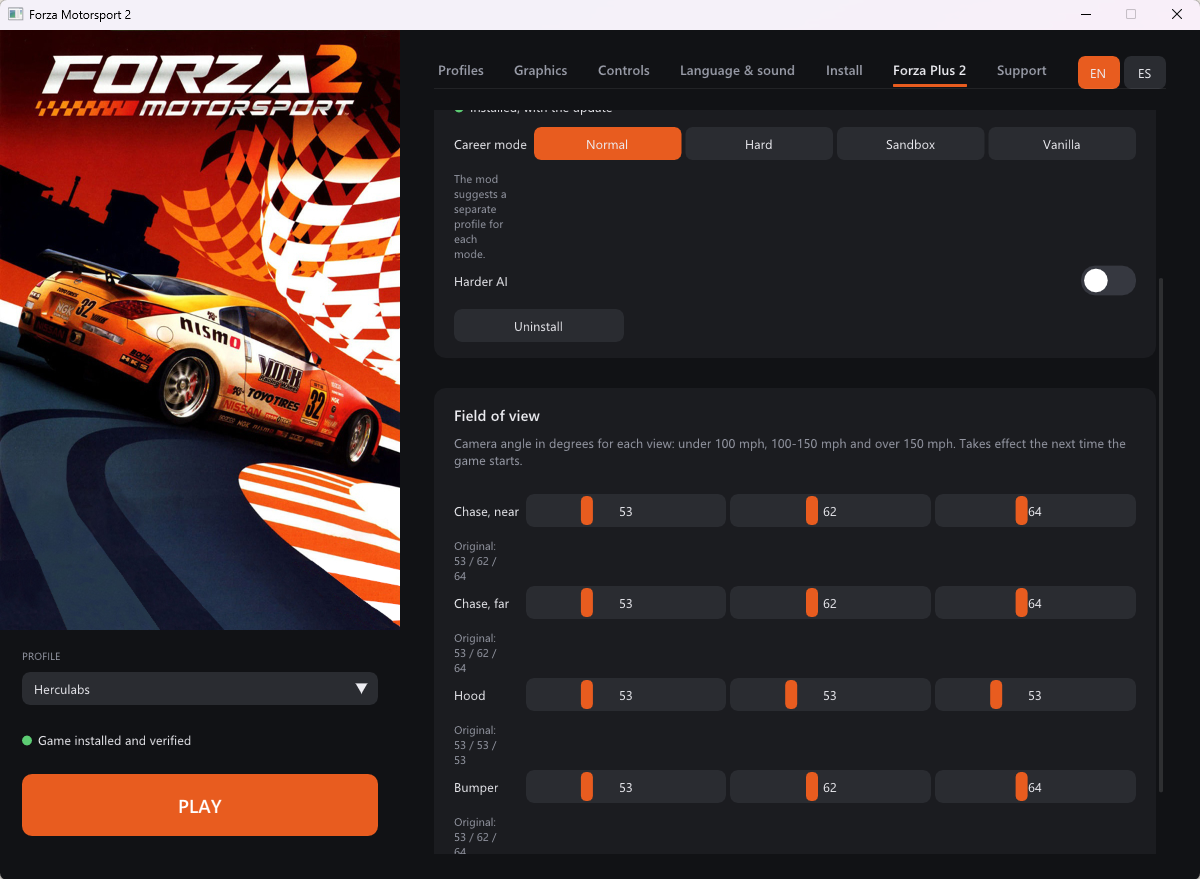Open the Profiles tab
Viewport: 1200px width, 879px height.
coord(461,70)
